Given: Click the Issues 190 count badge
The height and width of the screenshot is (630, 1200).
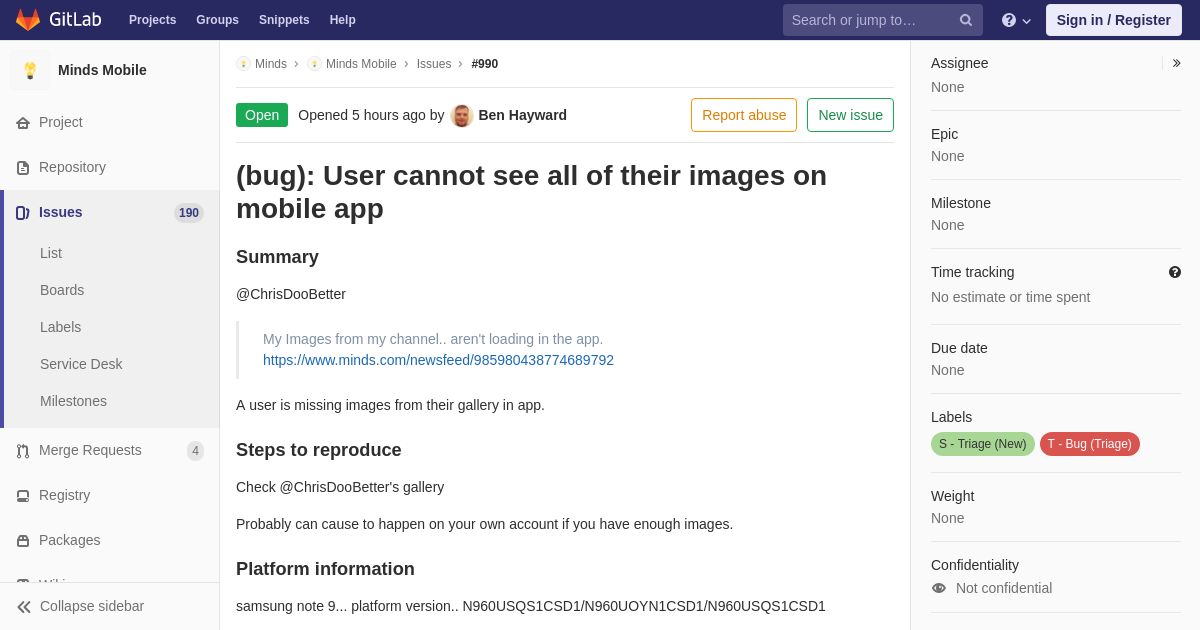Looking at the screenshot, I should pyautogui.click(x=189, y=213).
